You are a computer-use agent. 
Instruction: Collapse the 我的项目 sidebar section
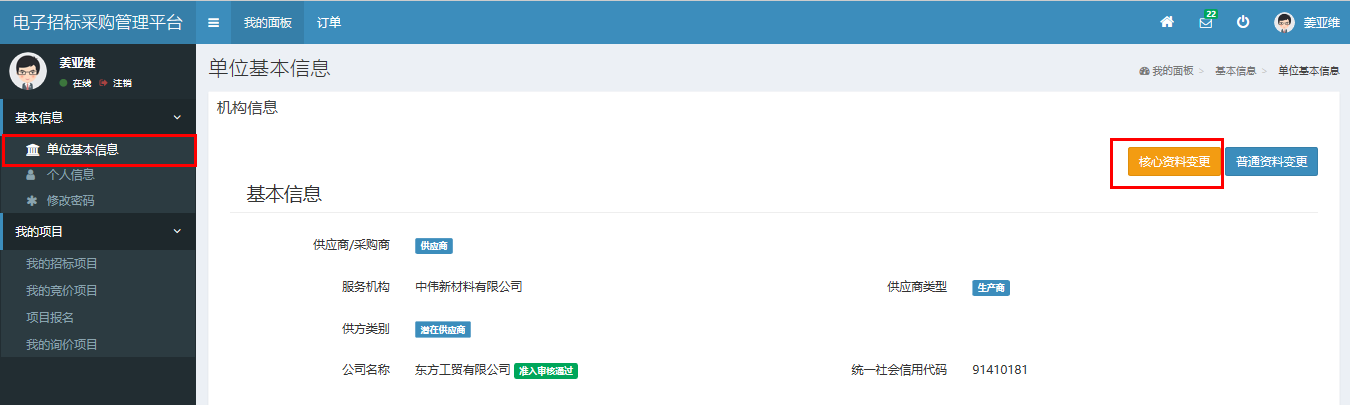(98, 231)
